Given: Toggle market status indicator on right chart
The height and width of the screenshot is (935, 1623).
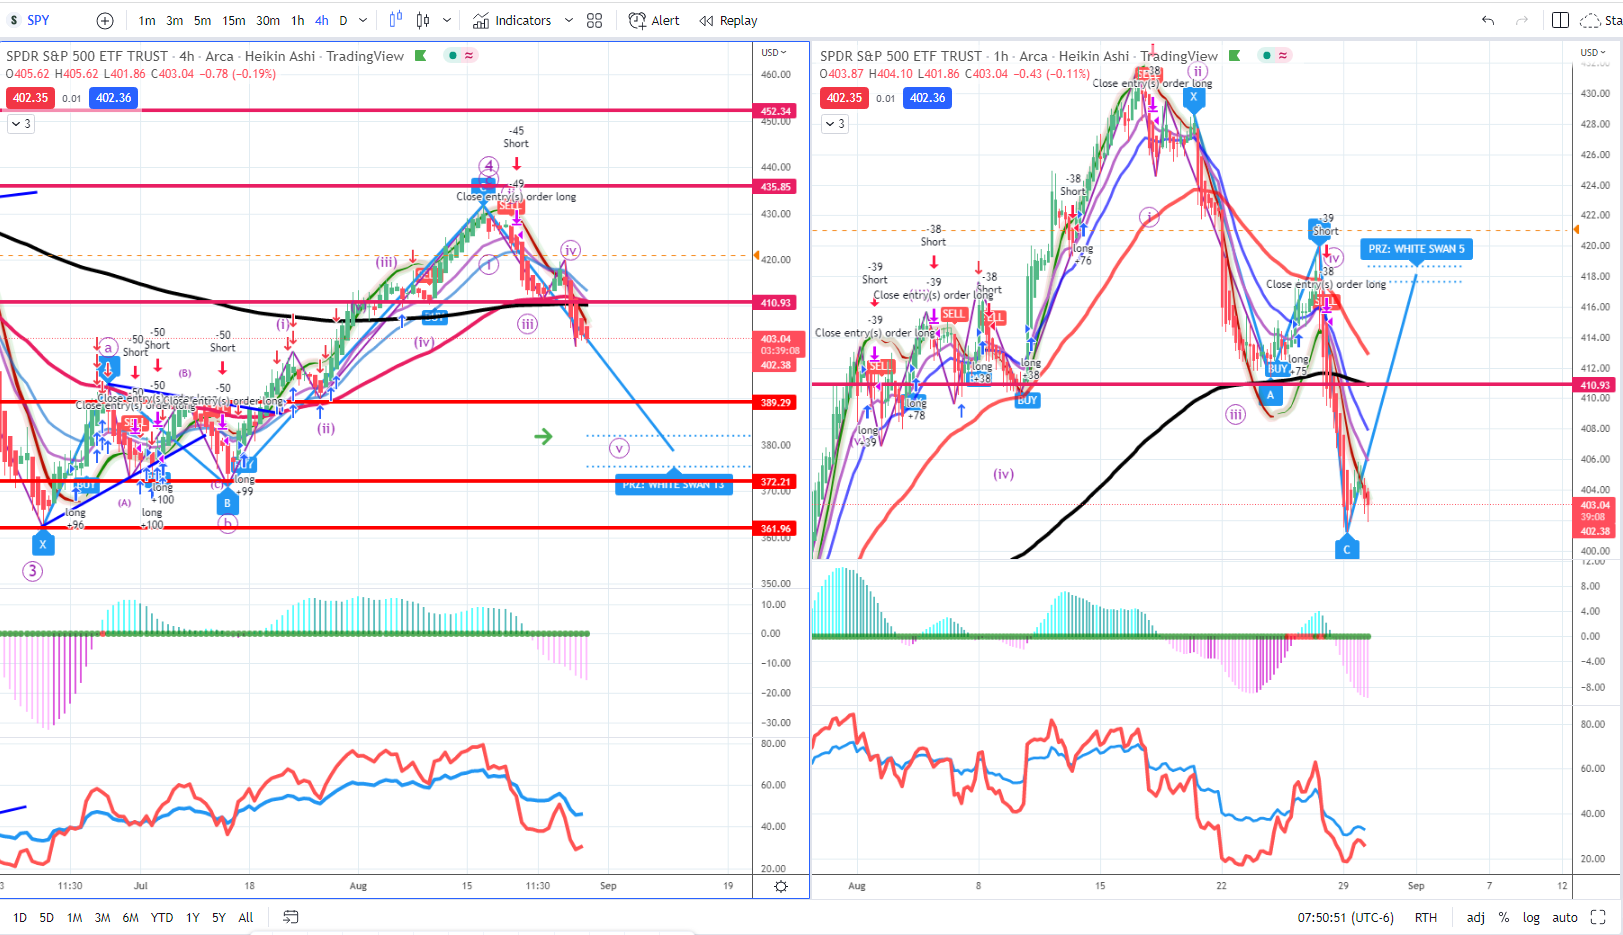Looking at the screenshot, I should (x=1267, y=55).
